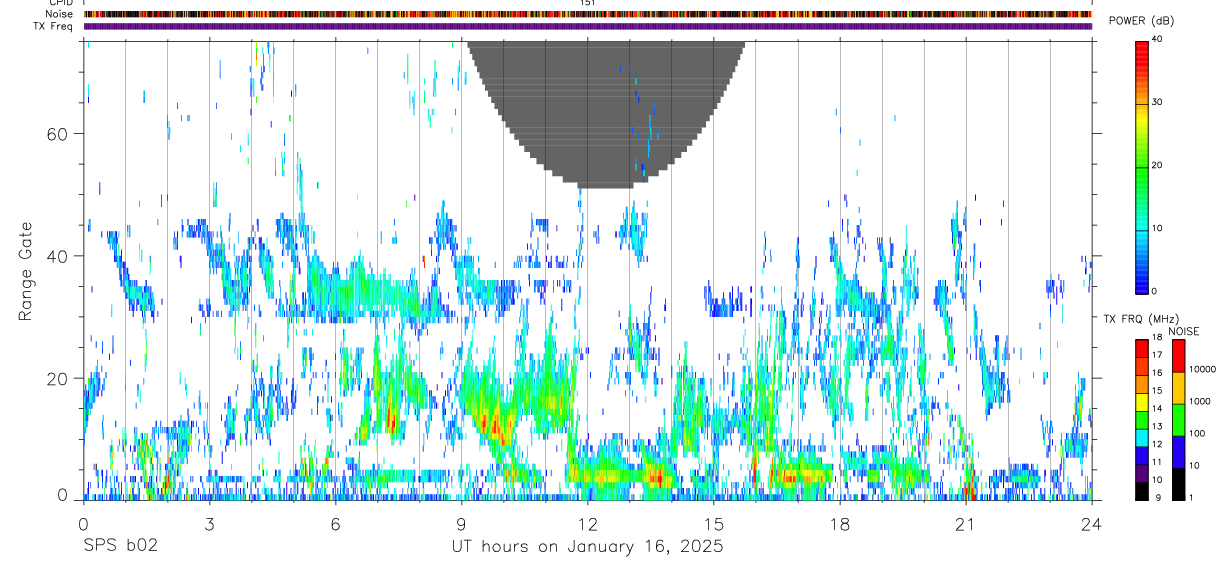This screenshot has height=567, width=1228.
Task: Click the cyan swatch in TX FRQ legend
Action: coord(1142,436)
